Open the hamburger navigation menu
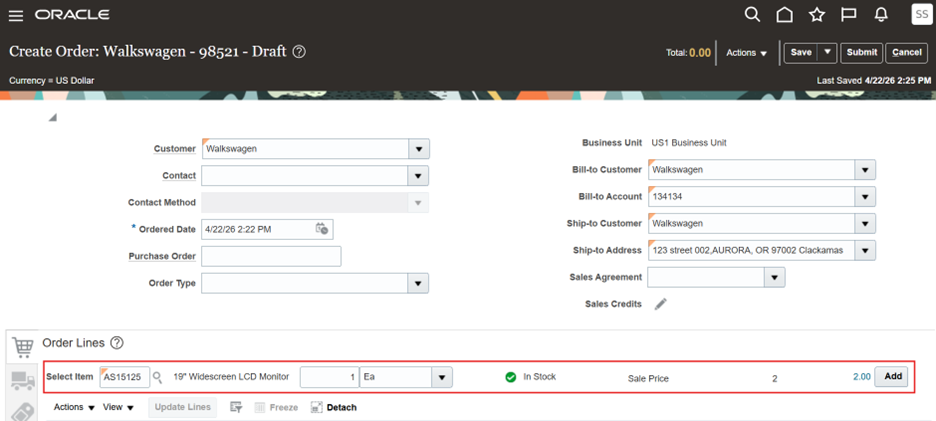Image resolution: width=936 pixels, height=421 pixels. [16, 16]
